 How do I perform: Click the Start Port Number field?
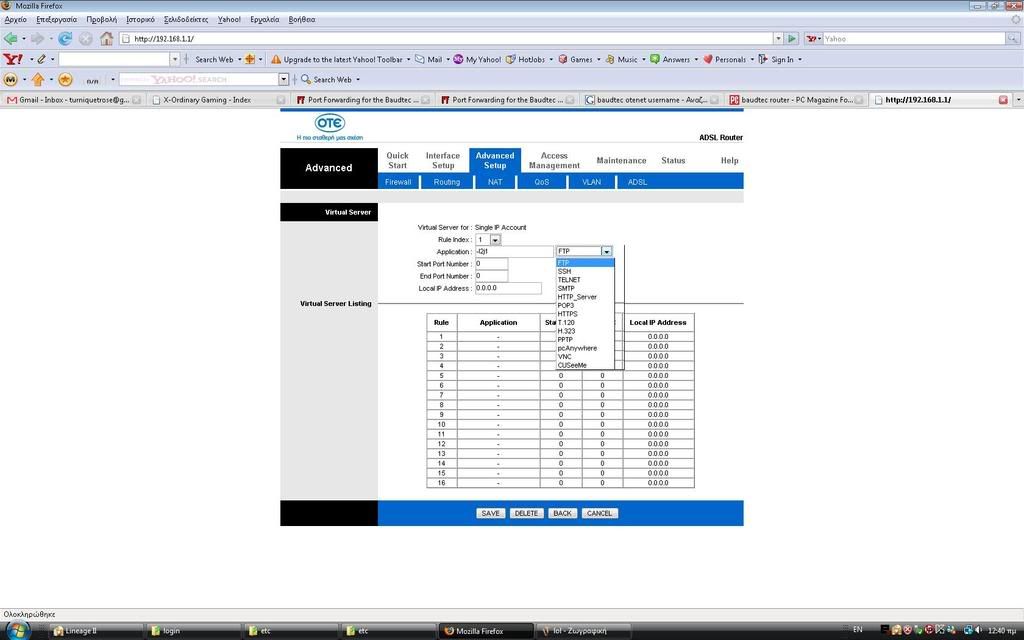(491, 264)
